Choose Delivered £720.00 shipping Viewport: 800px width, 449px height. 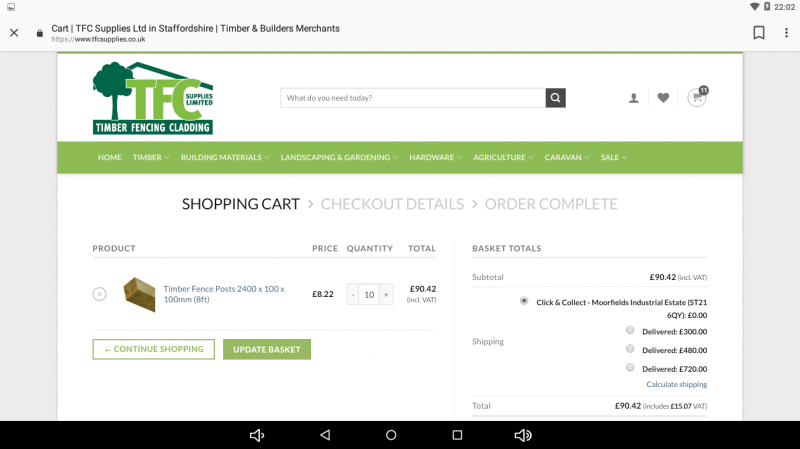[629, 367]
